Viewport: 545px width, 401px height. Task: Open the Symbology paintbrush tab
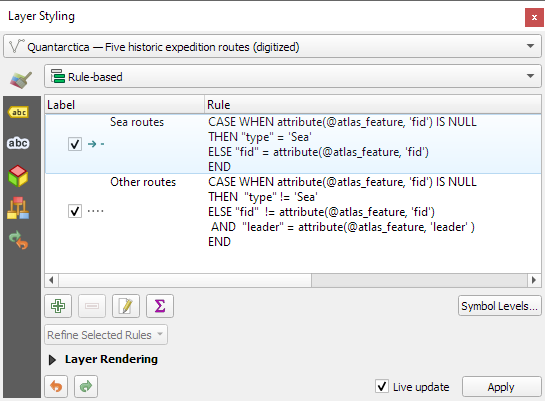(x=21, y=80)
